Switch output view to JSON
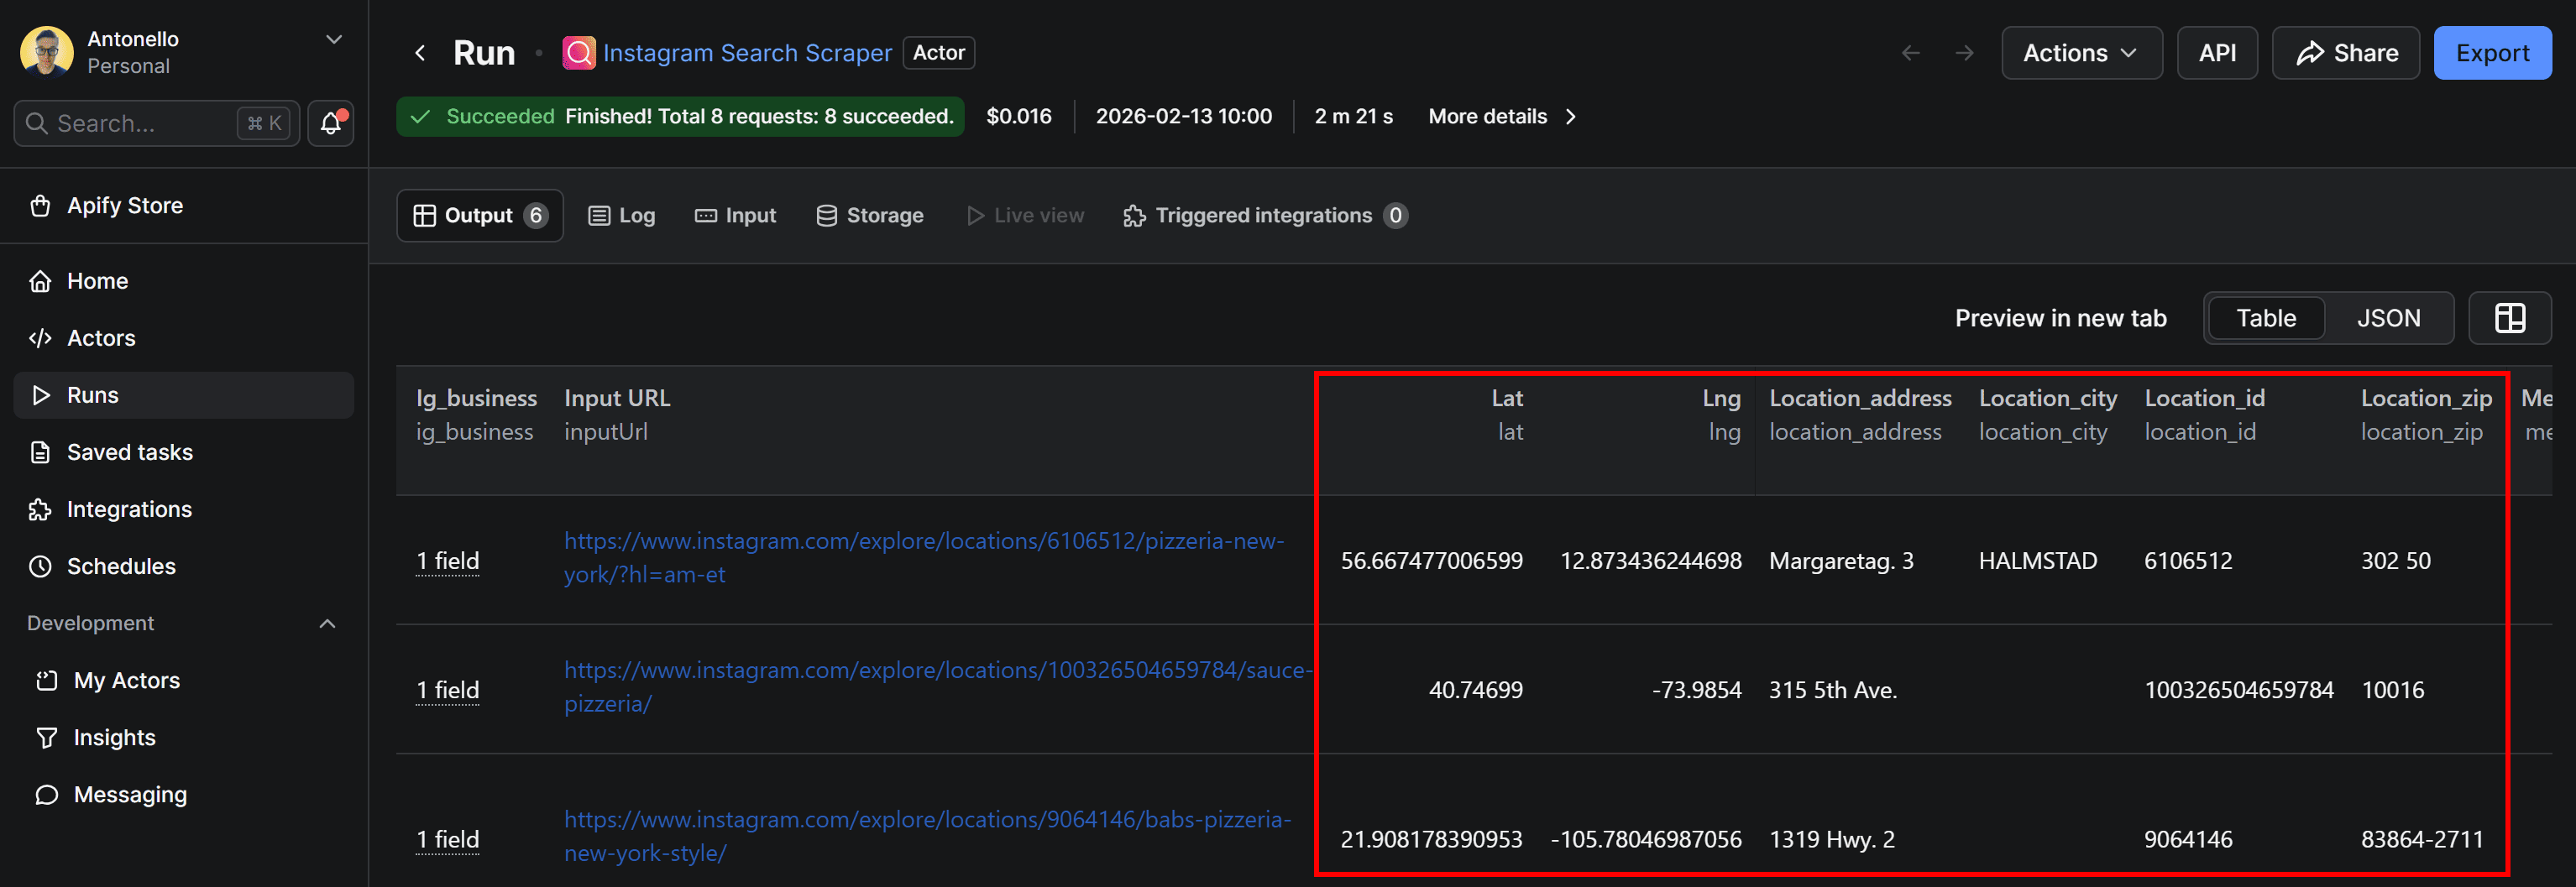 coord(2388,318)
